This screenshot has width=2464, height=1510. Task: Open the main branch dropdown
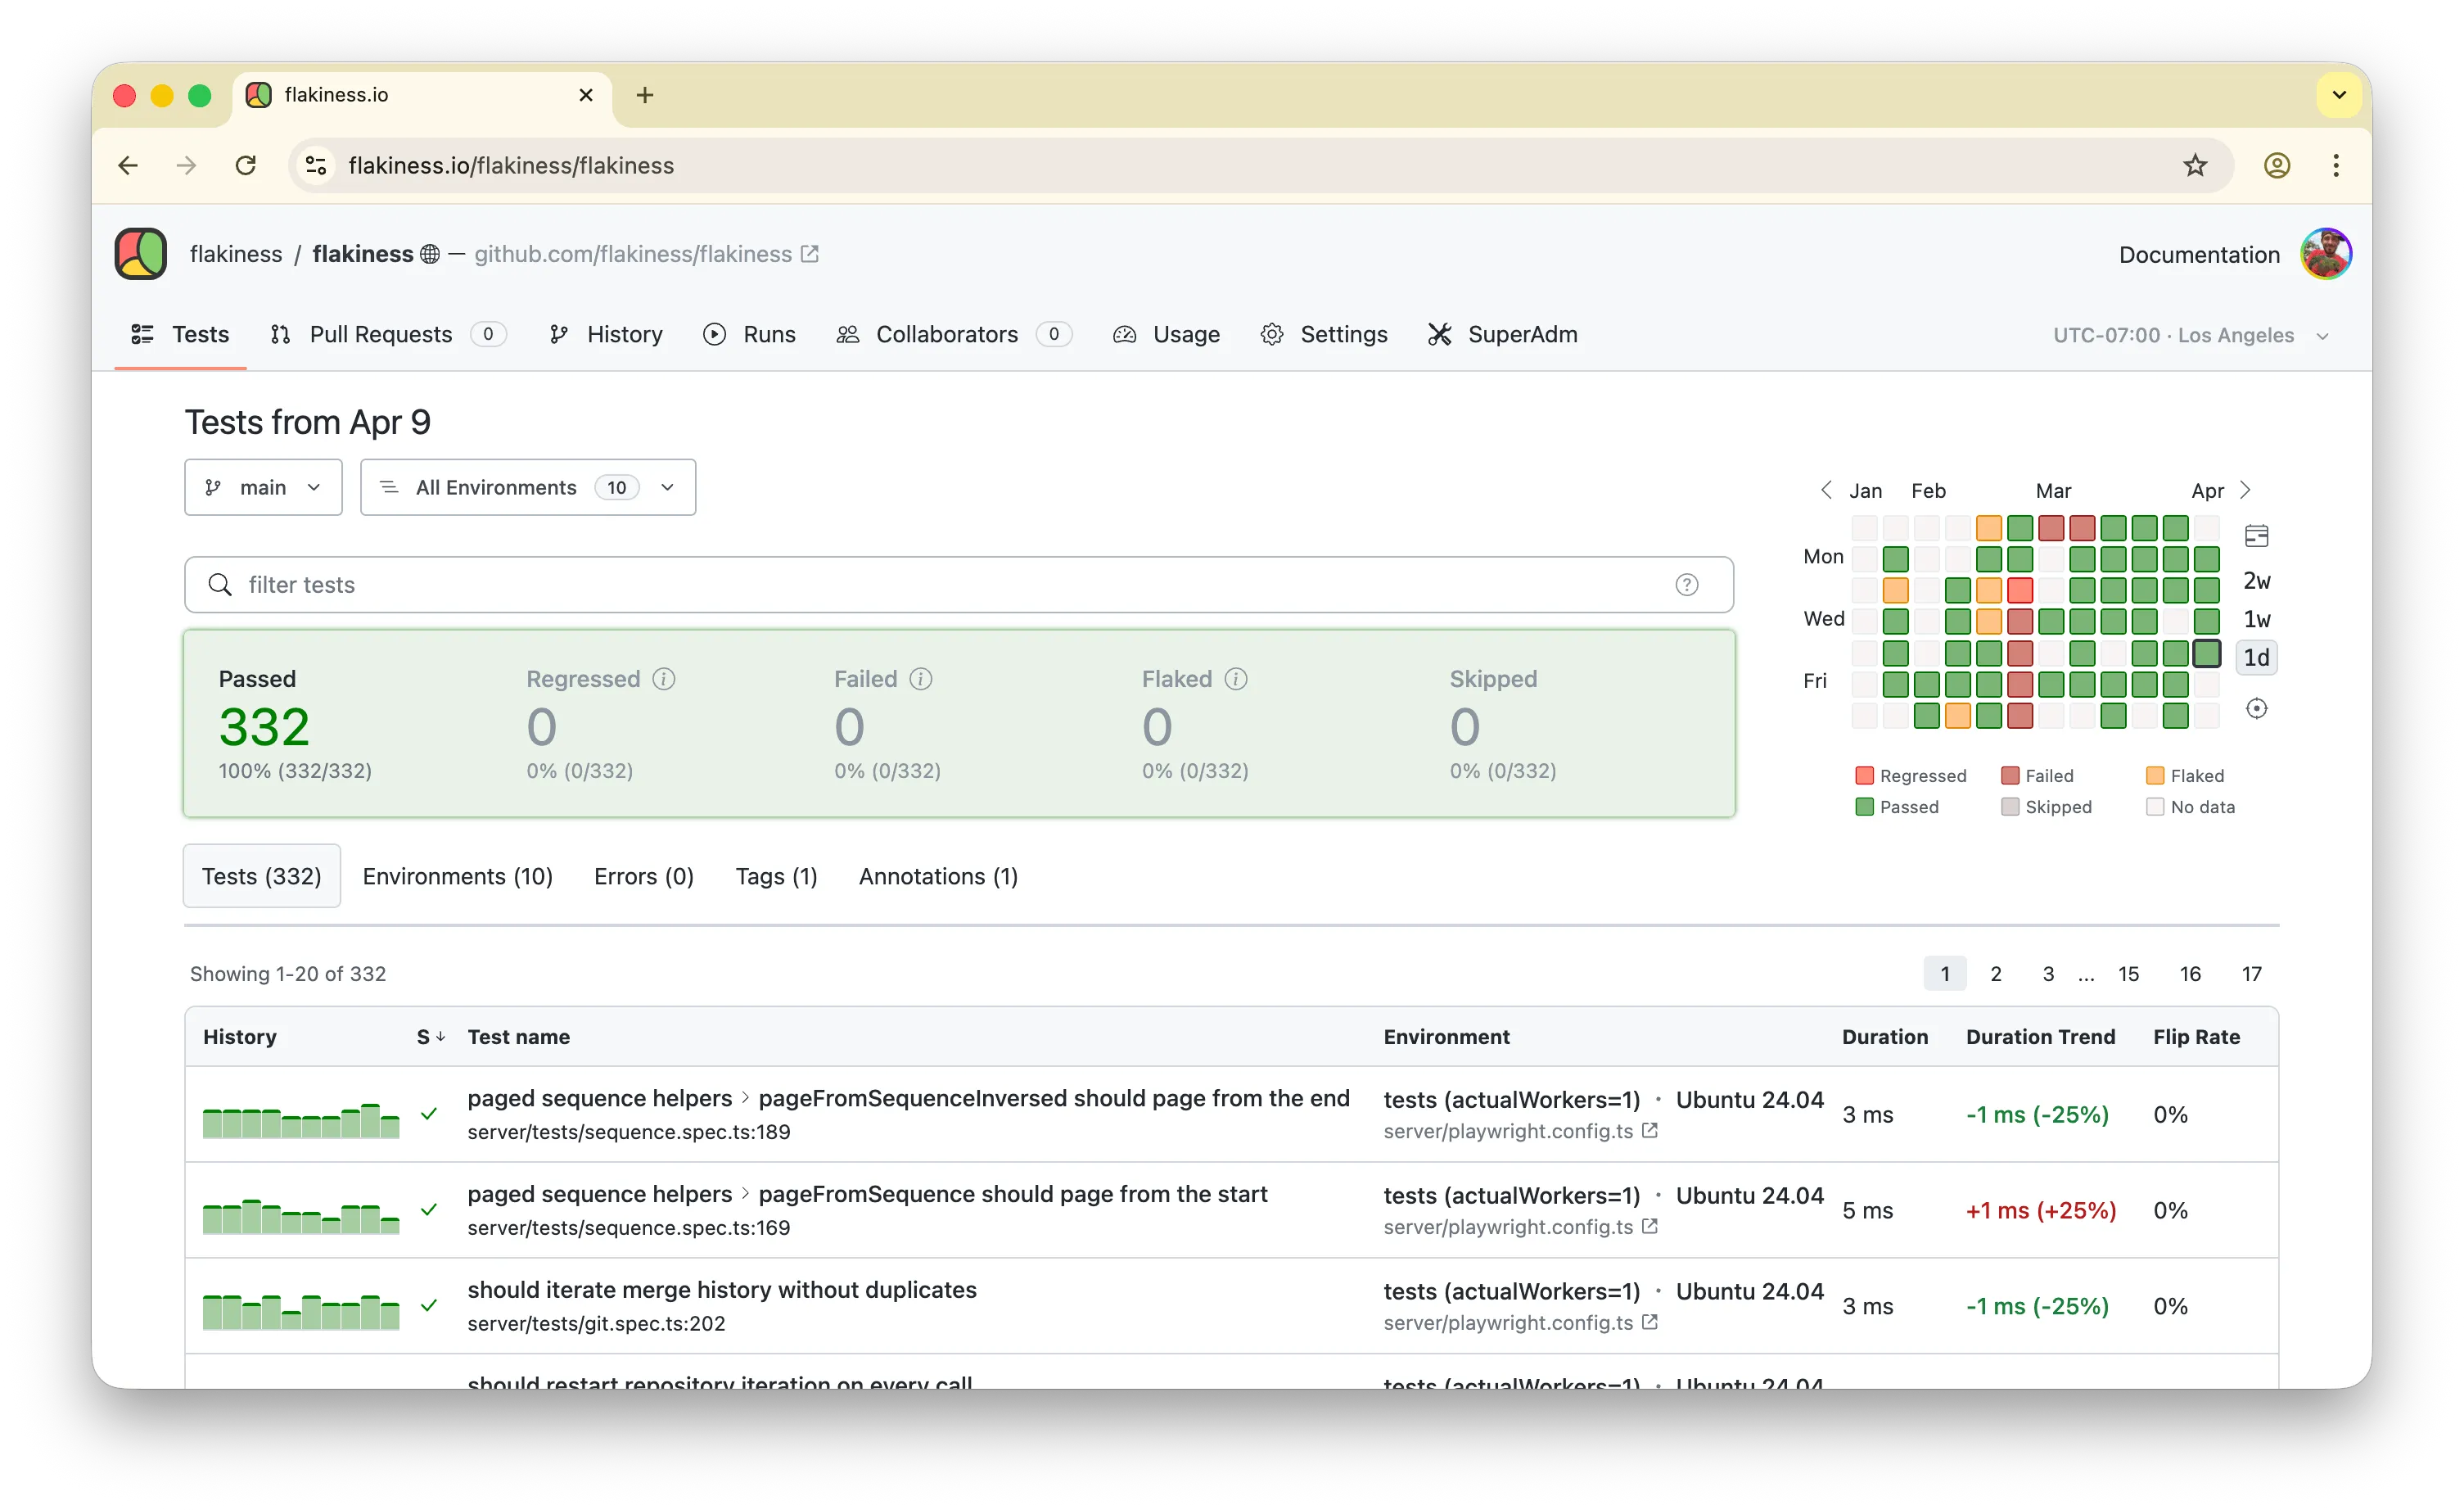263,487
